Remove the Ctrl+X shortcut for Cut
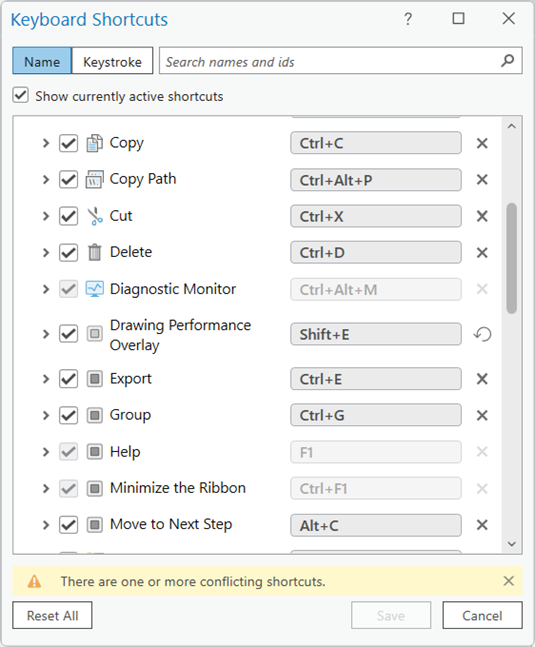 (x=482, y=216)
